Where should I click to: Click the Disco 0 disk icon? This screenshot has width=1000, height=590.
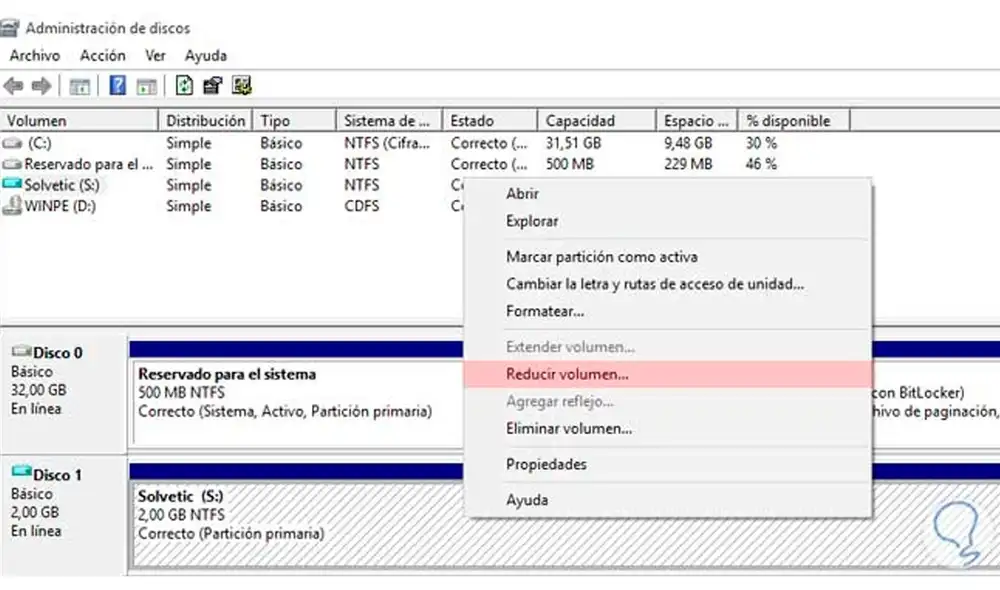coord(22,352)
